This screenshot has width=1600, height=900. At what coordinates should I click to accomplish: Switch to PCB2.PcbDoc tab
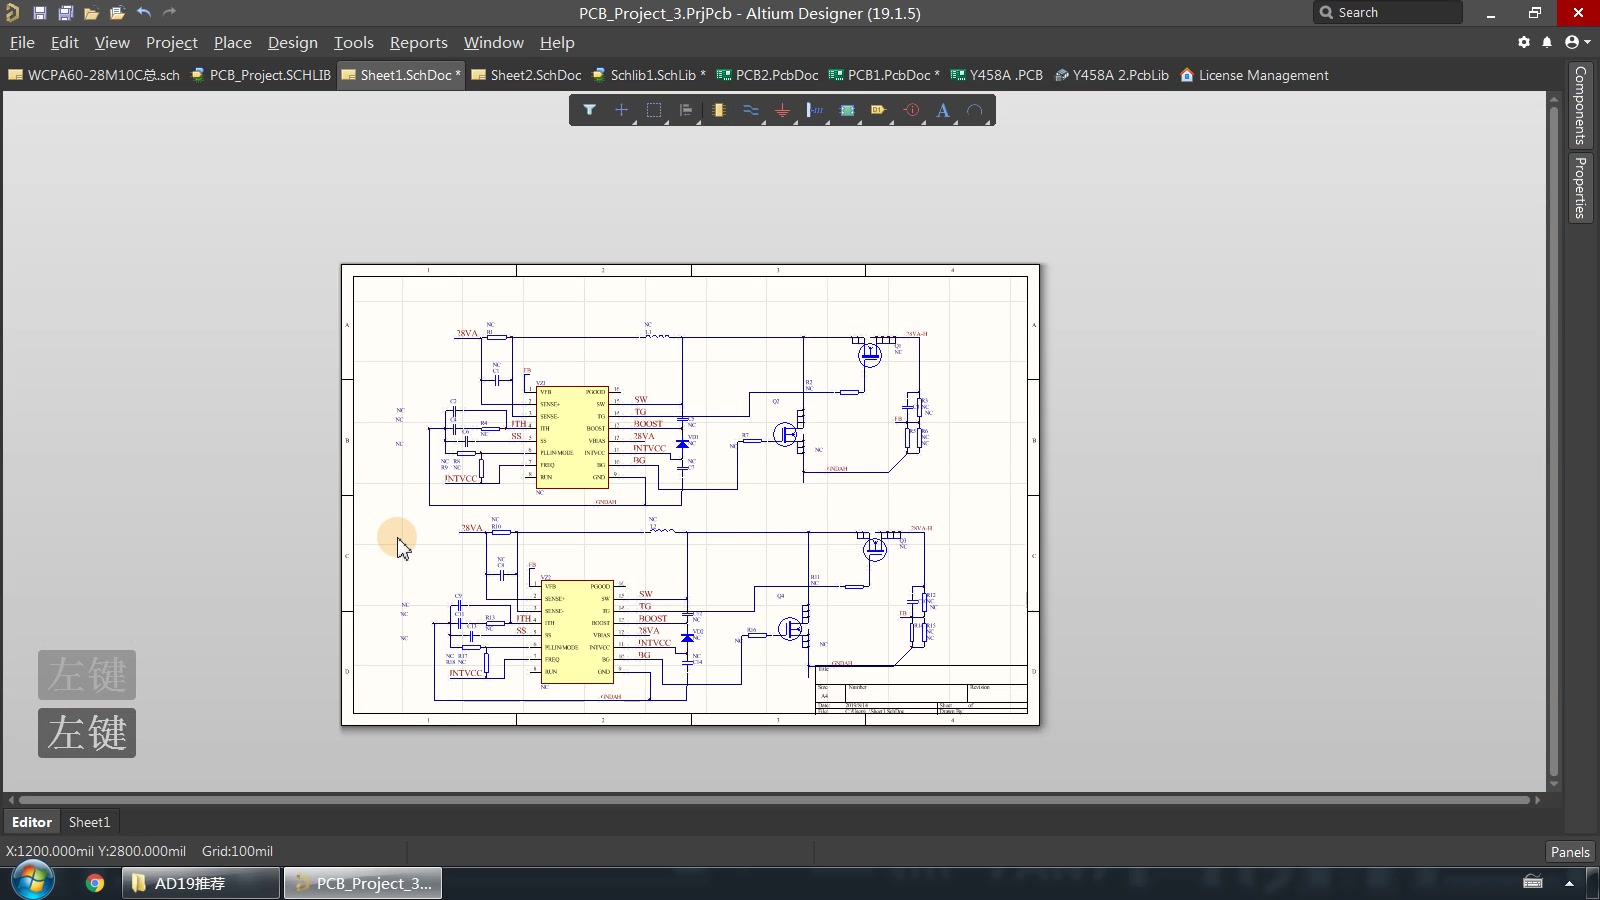[767, 75]
